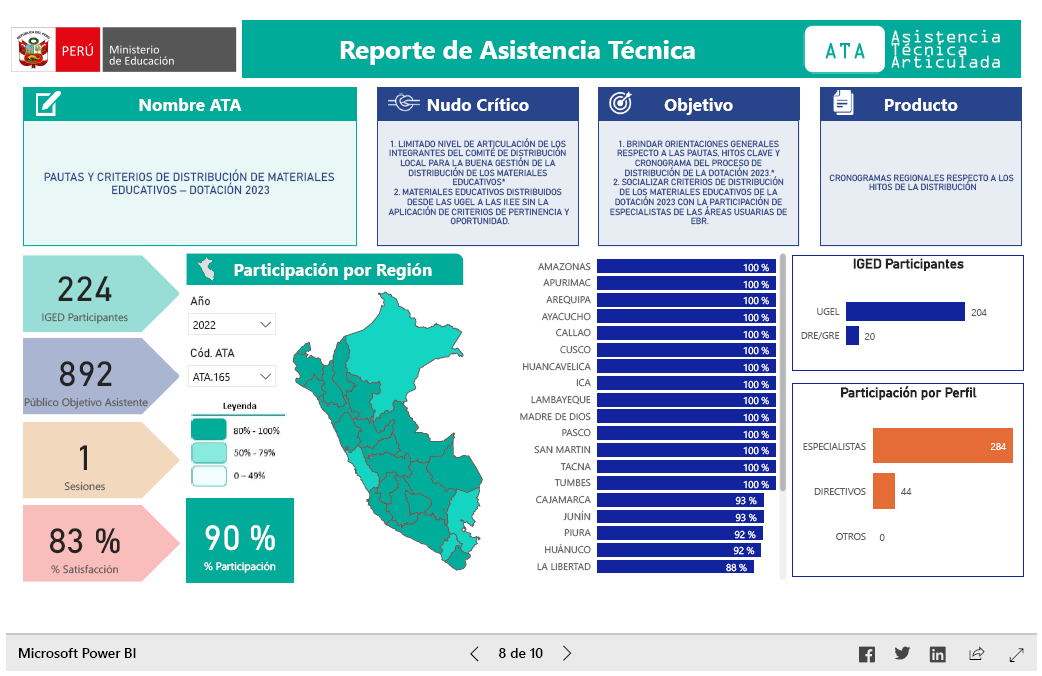Select the AMAZONAS 100 % bar
The height and width of the screenshot is (676, 1042).
coord(686,267)
